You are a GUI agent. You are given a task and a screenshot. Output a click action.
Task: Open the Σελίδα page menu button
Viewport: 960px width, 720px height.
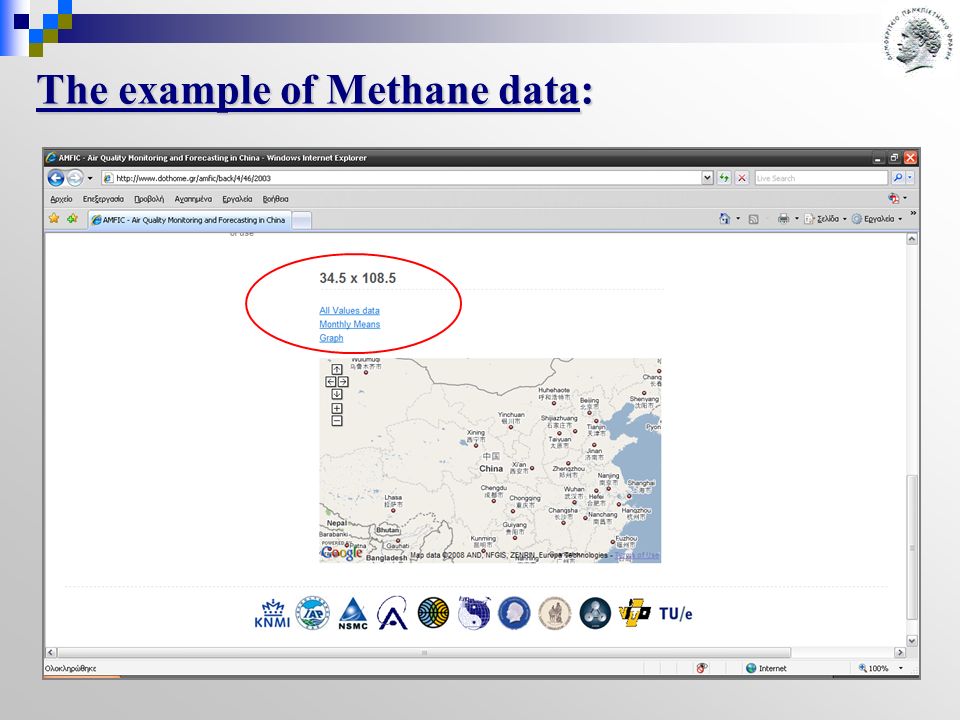point(825,219)
